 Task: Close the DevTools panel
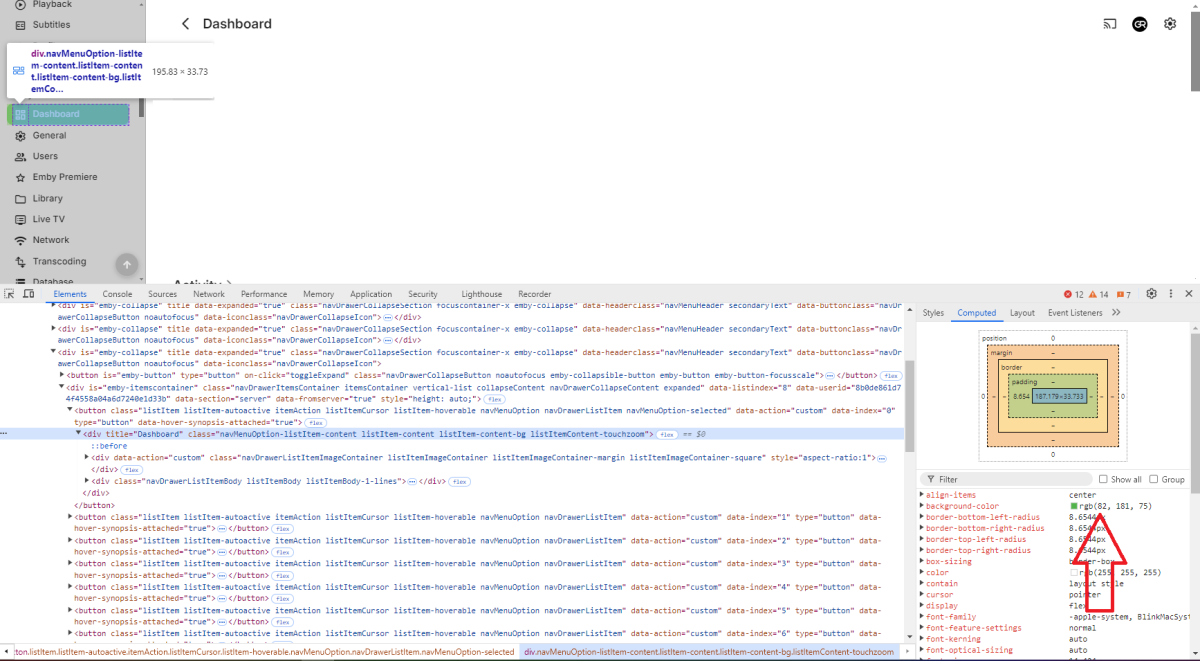(x=1189, y=294)
